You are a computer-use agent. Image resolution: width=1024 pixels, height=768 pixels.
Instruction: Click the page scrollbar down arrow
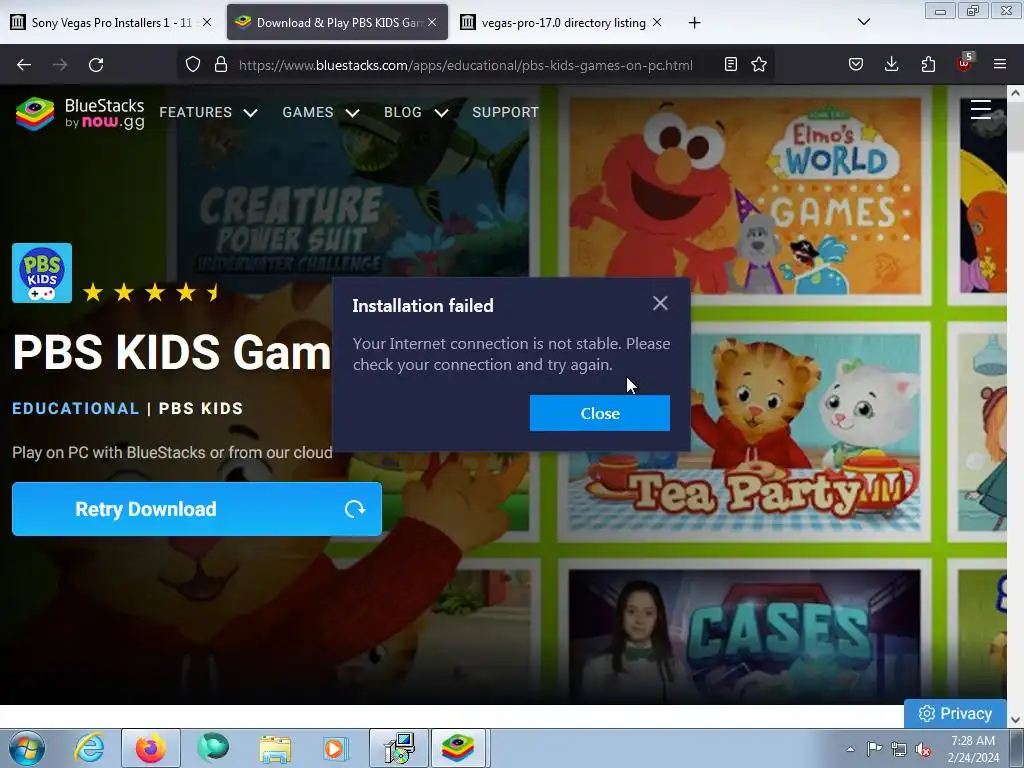(1015, 720)
